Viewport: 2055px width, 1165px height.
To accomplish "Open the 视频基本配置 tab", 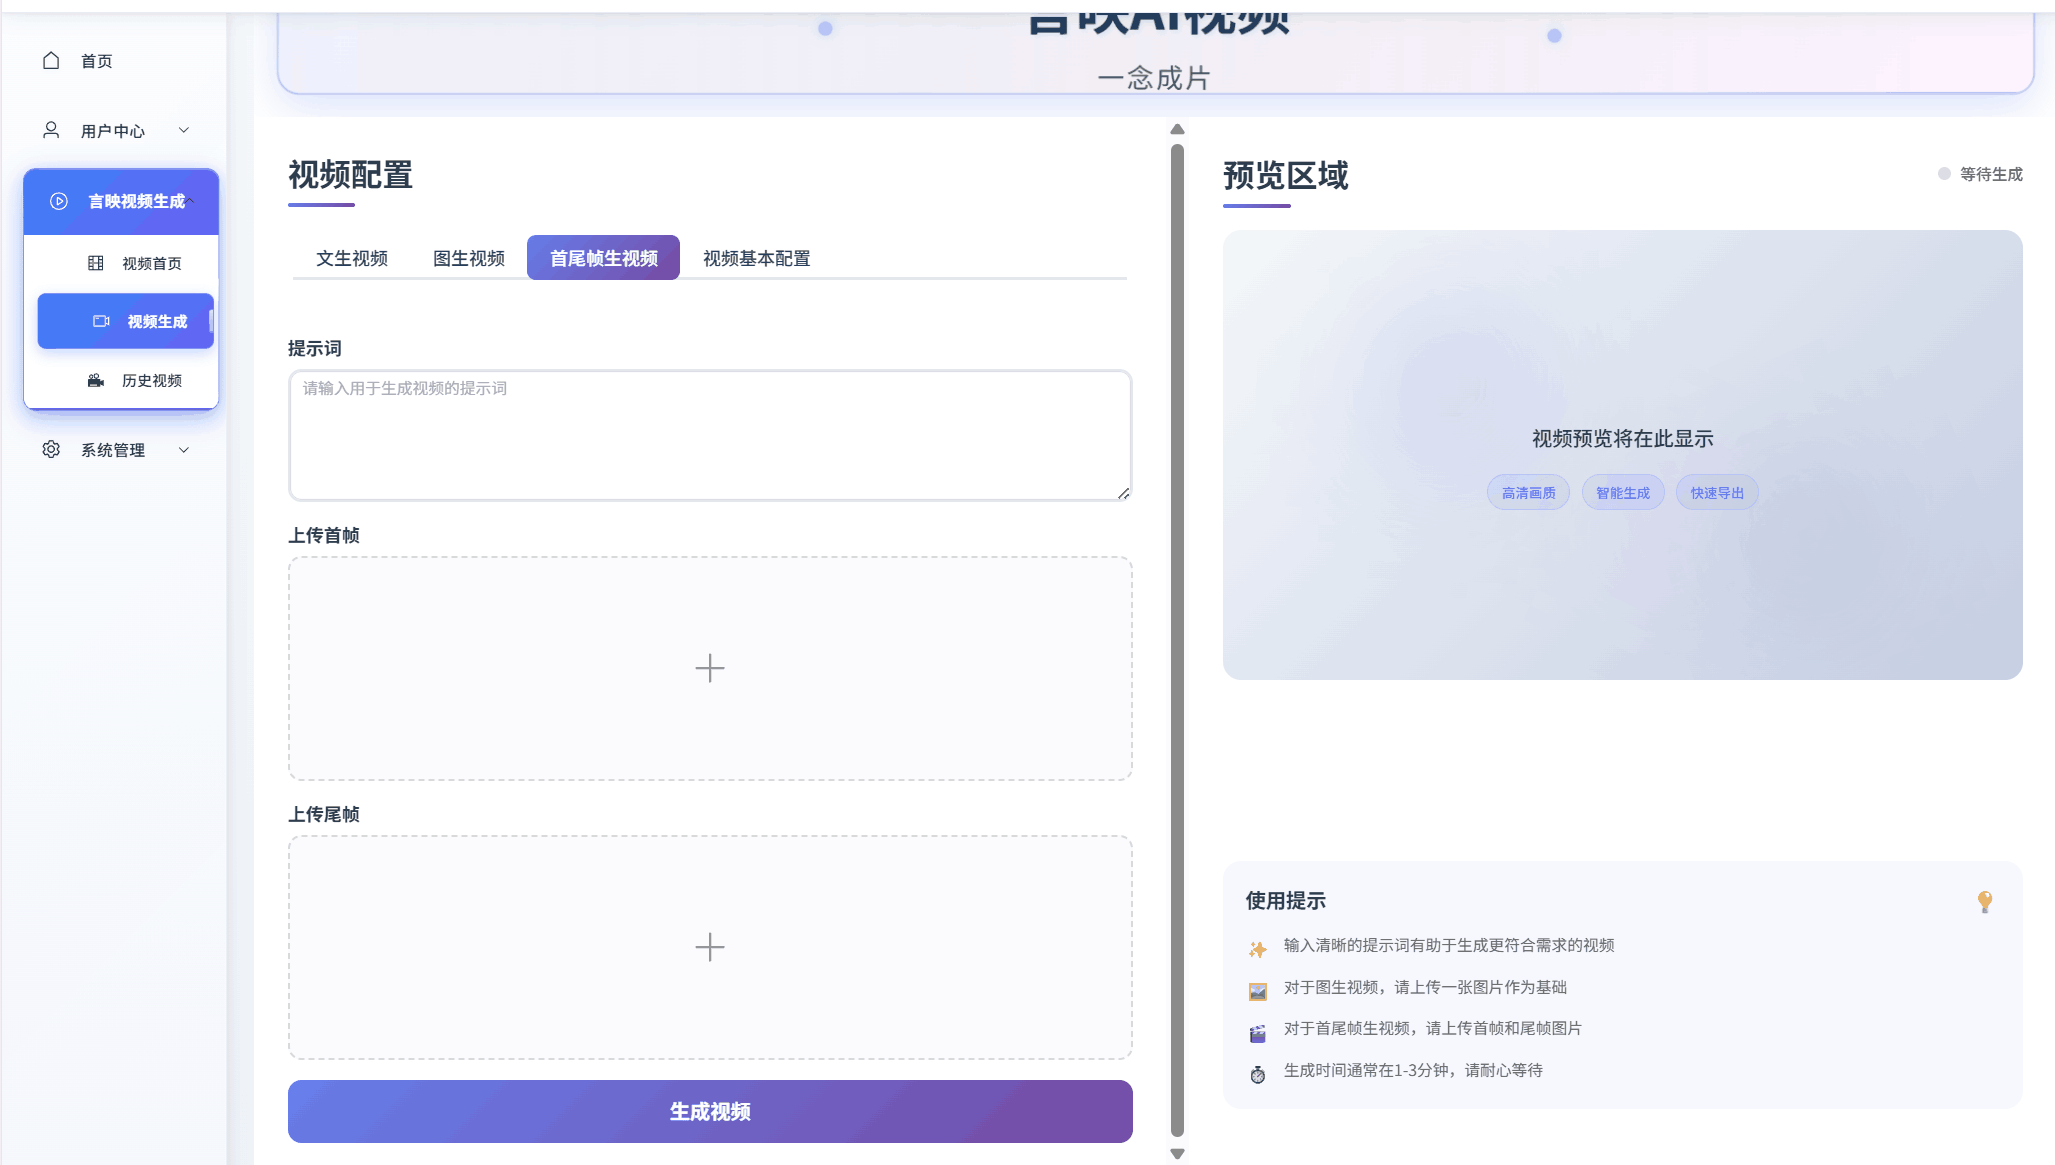I will (756, 258).
